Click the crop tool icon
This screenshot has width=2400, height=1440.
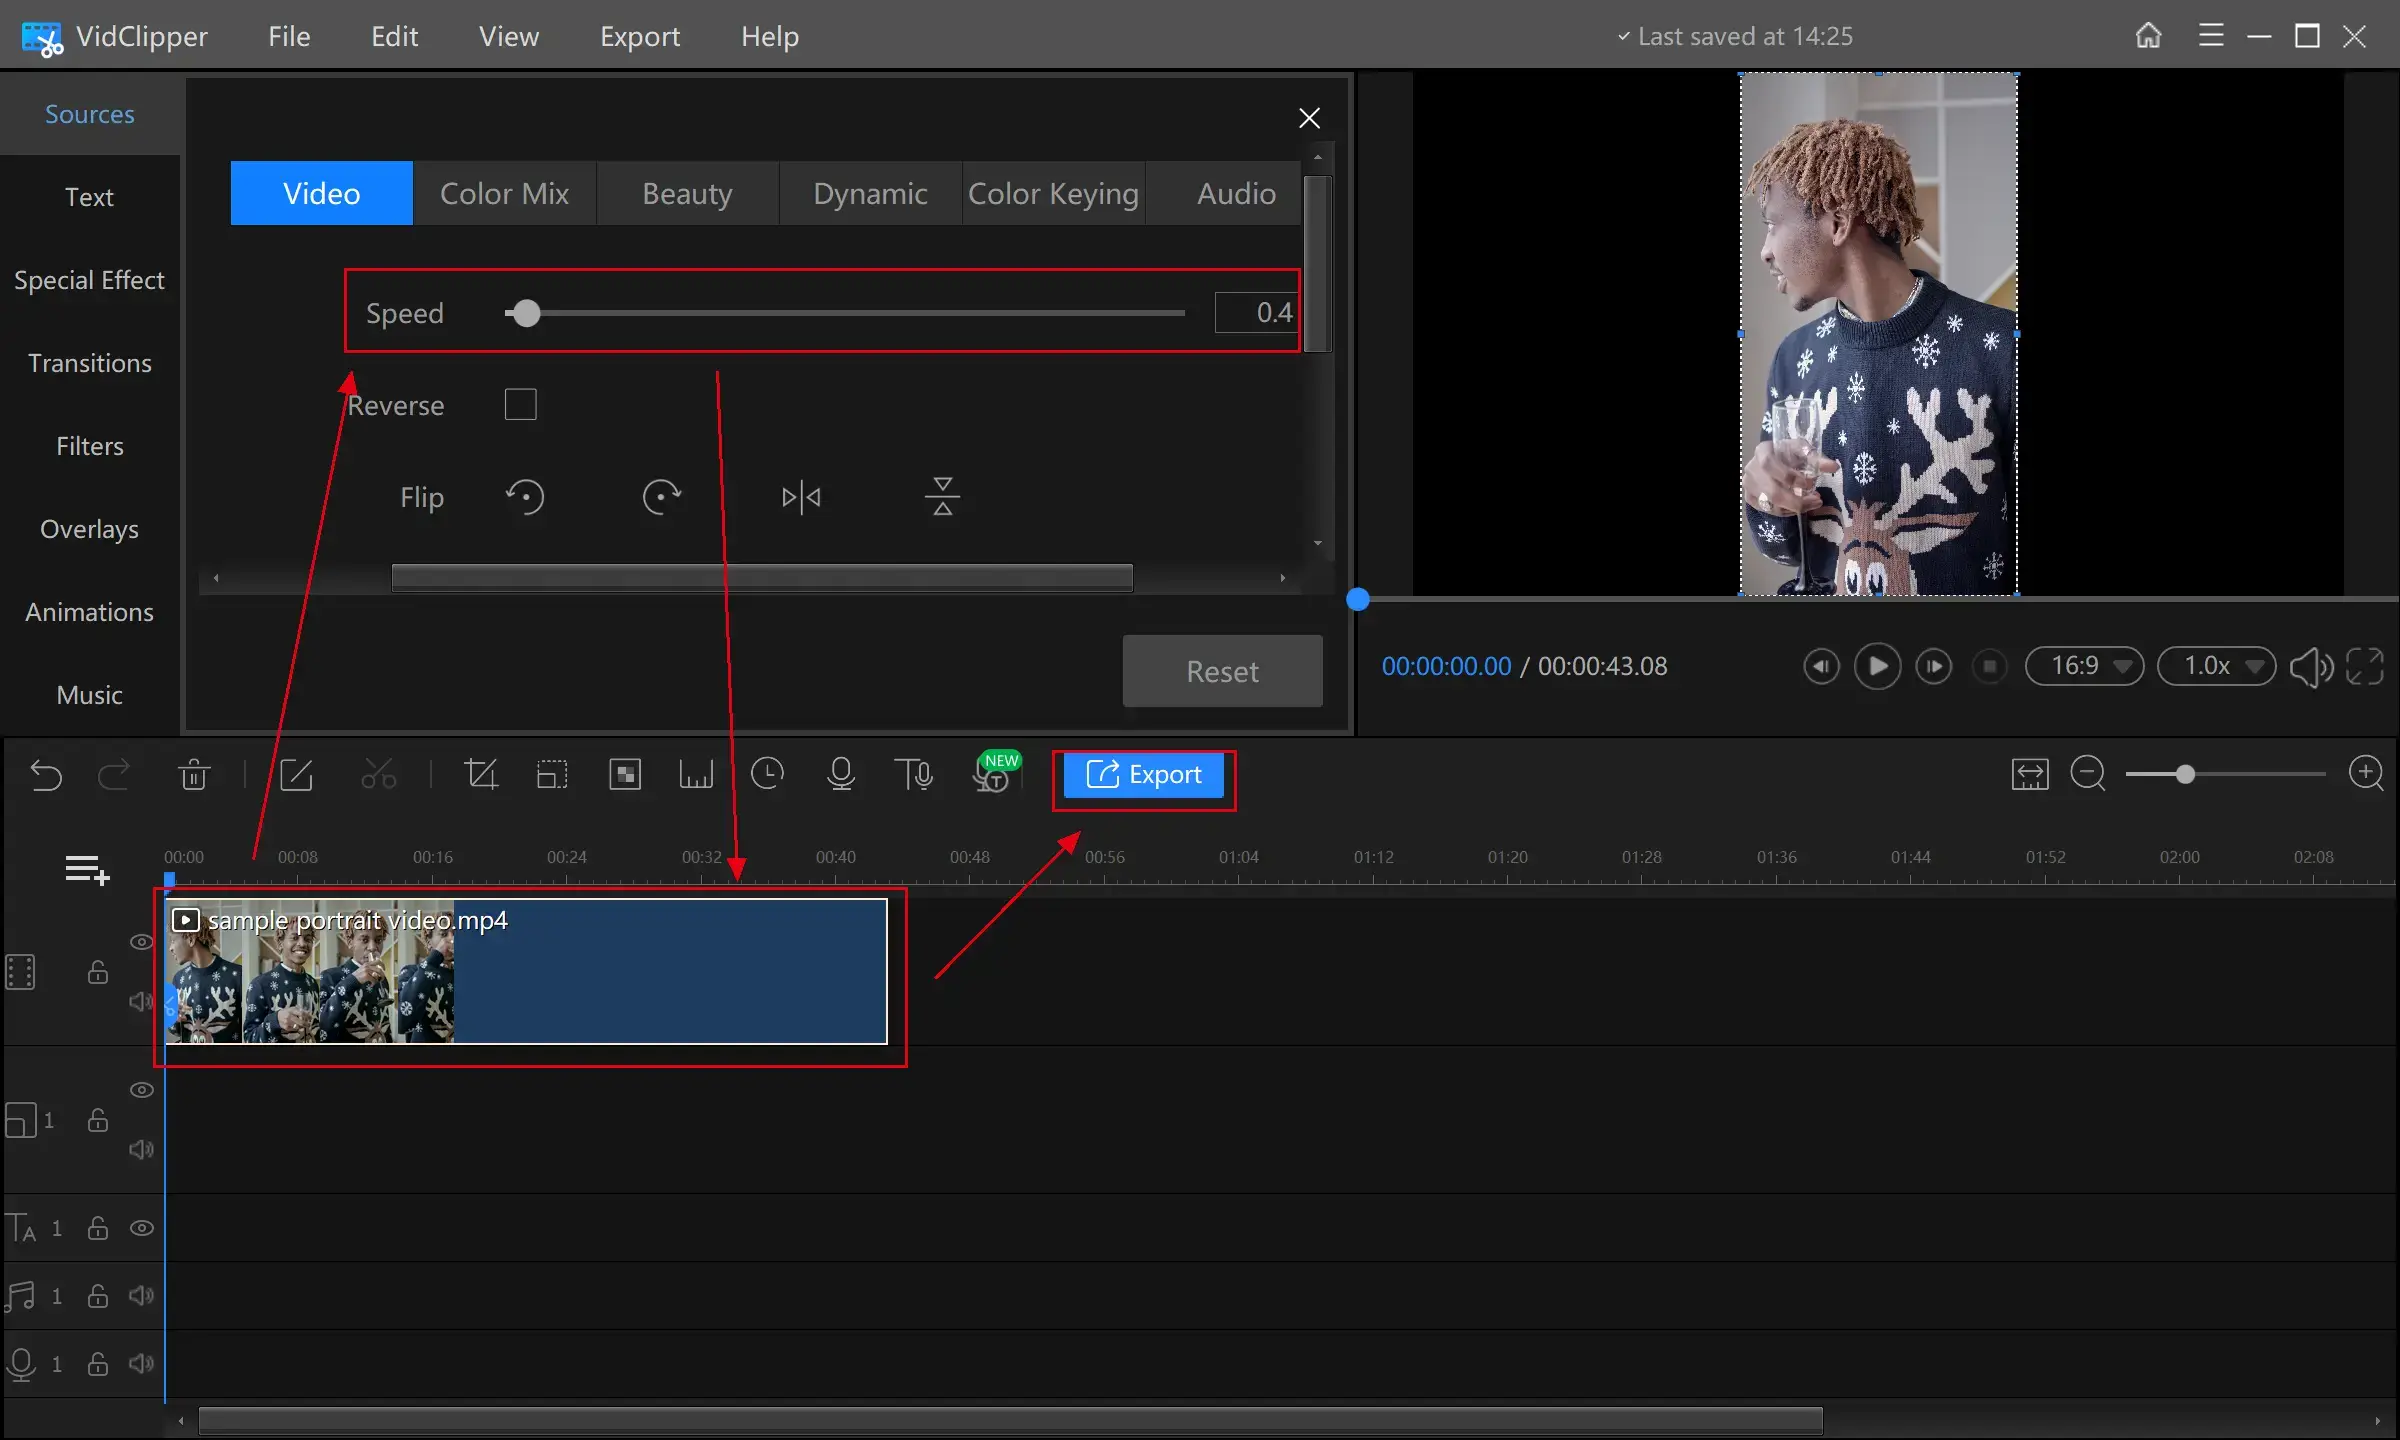point(481,775)
